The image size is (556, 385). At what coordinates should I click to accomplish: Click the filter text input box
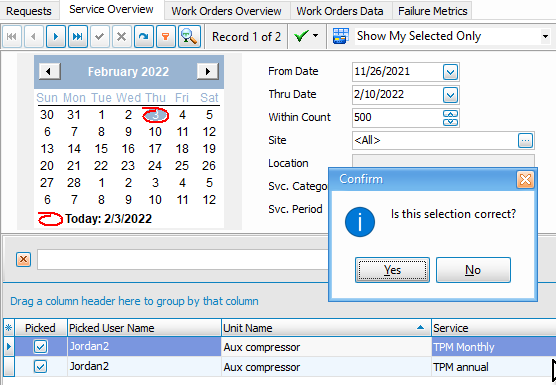(183, 260)
